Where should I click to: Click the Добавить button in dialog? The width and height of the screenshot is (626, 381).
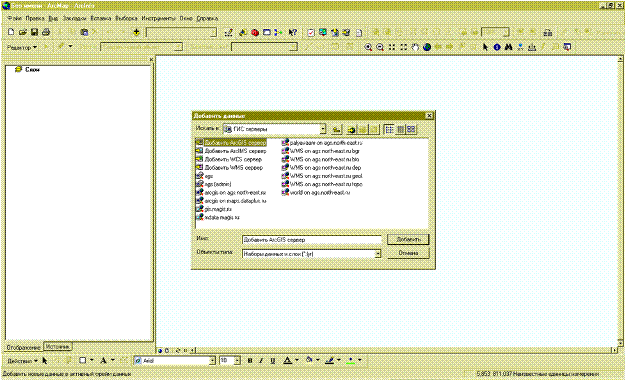point(408,239)
